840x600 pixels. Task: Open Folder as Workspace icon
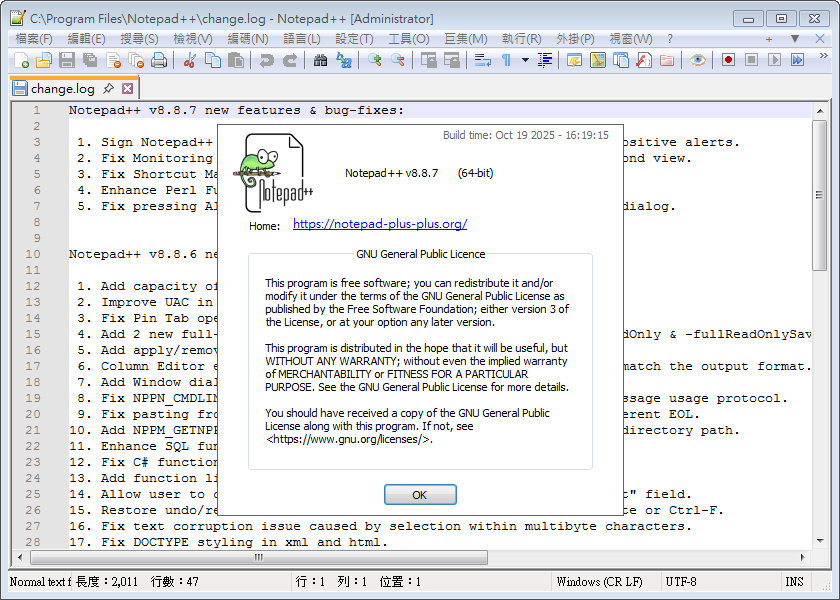(667, 60)
